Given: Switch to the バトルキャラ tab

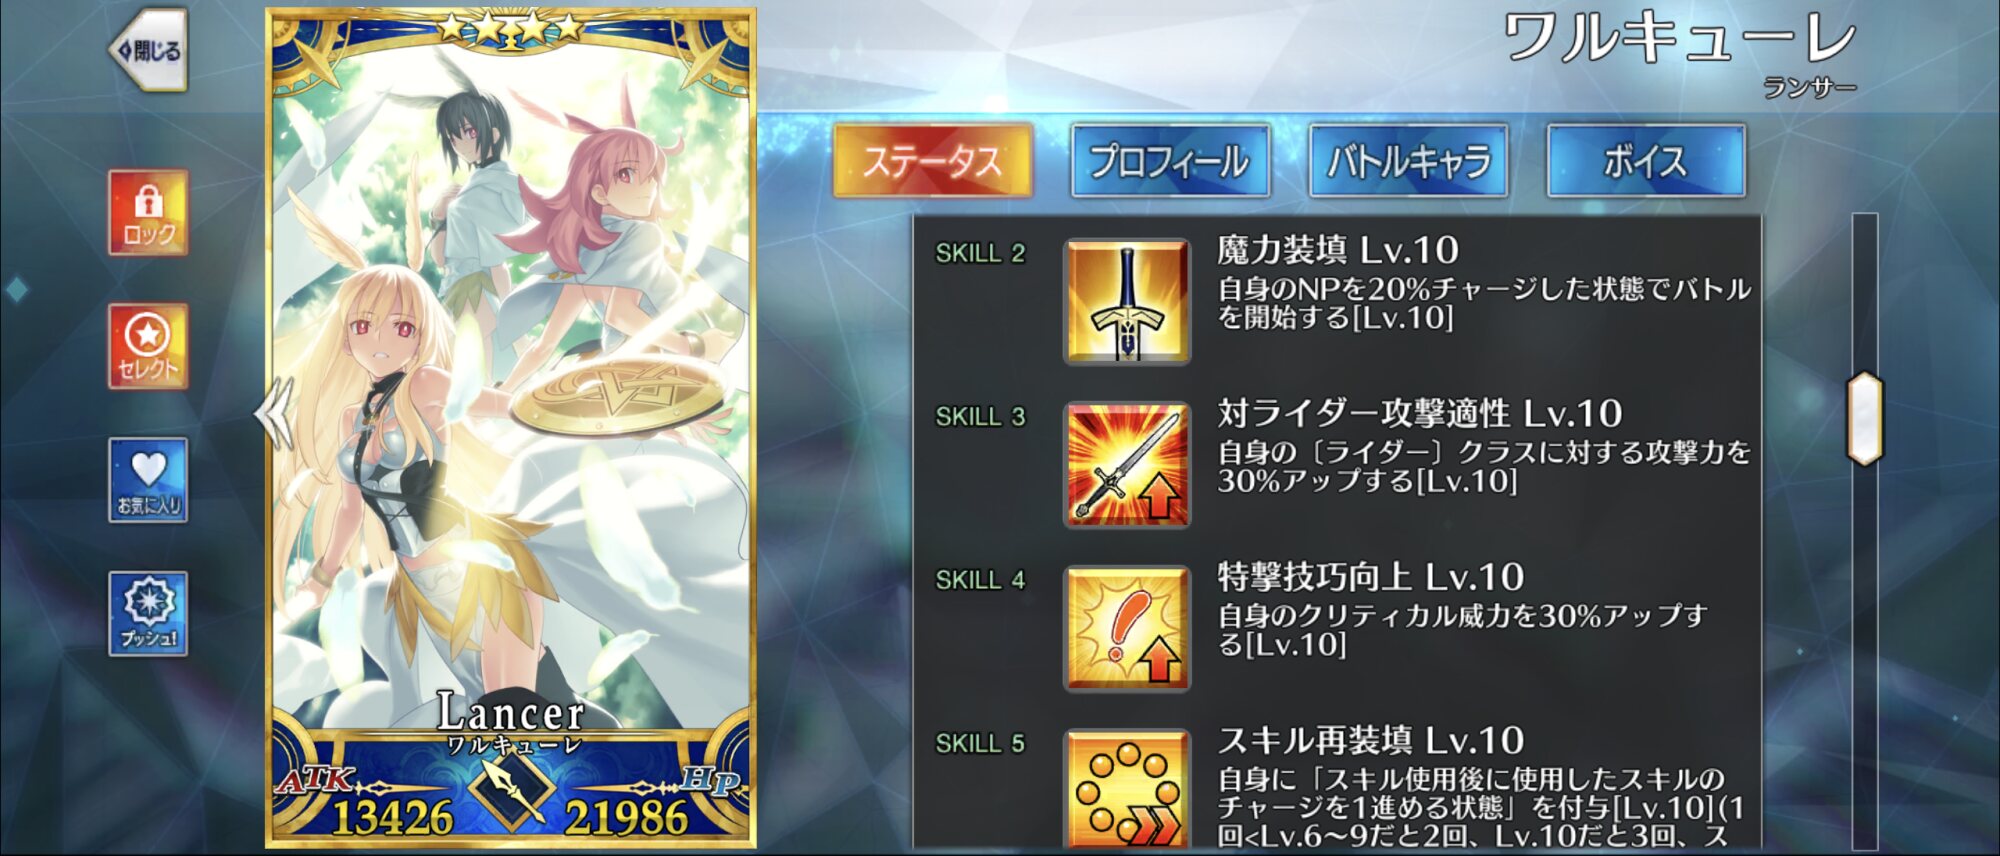Looking at the screenshot, I should pos(1408,161).
